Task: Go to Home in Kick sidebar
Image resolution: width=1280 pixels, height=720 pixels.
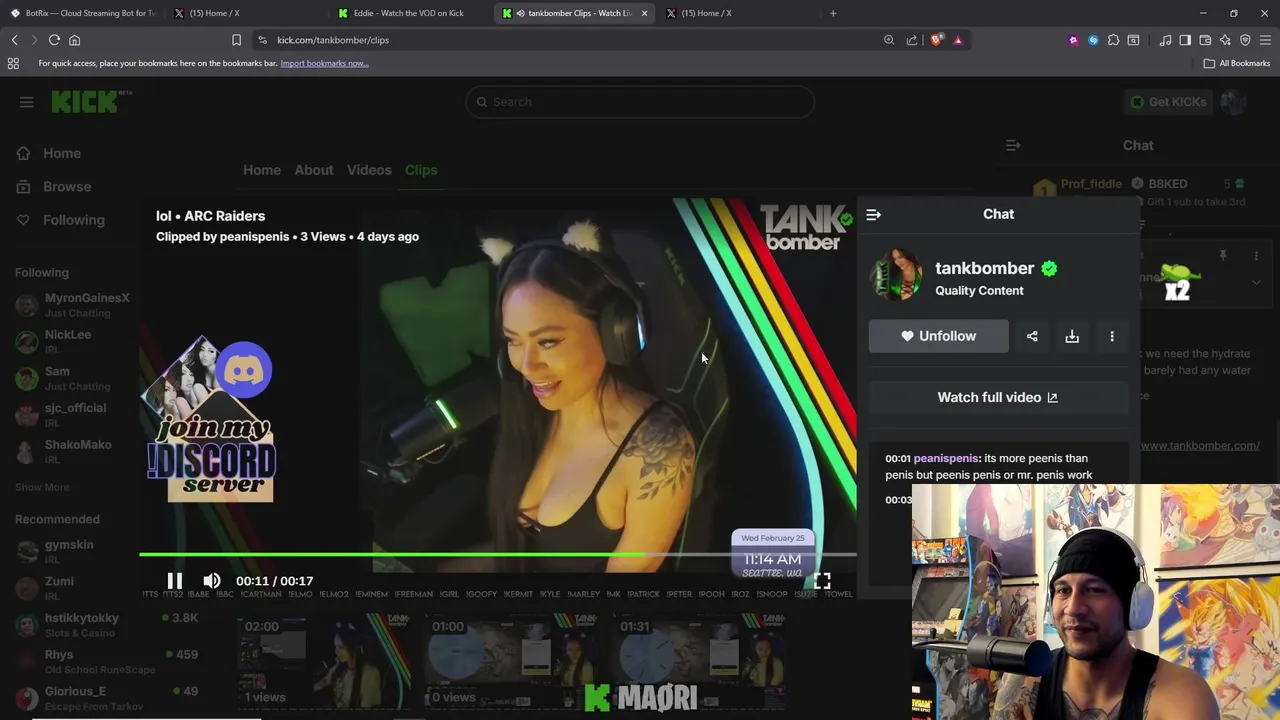Action: click(x=48, y=153)
